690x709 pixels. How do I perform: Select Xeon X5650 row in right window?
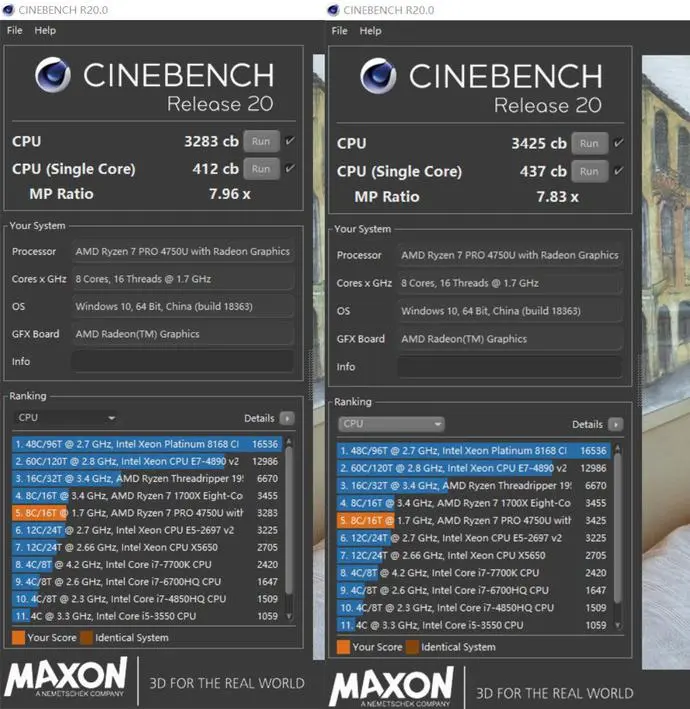[473, 555]
